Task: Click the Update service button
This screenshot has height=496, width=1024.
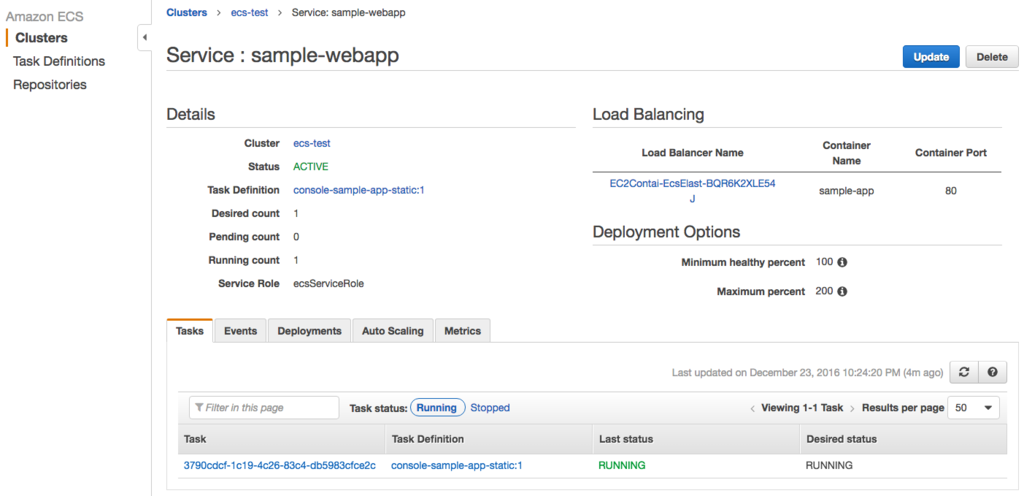Action: point(931,57)
